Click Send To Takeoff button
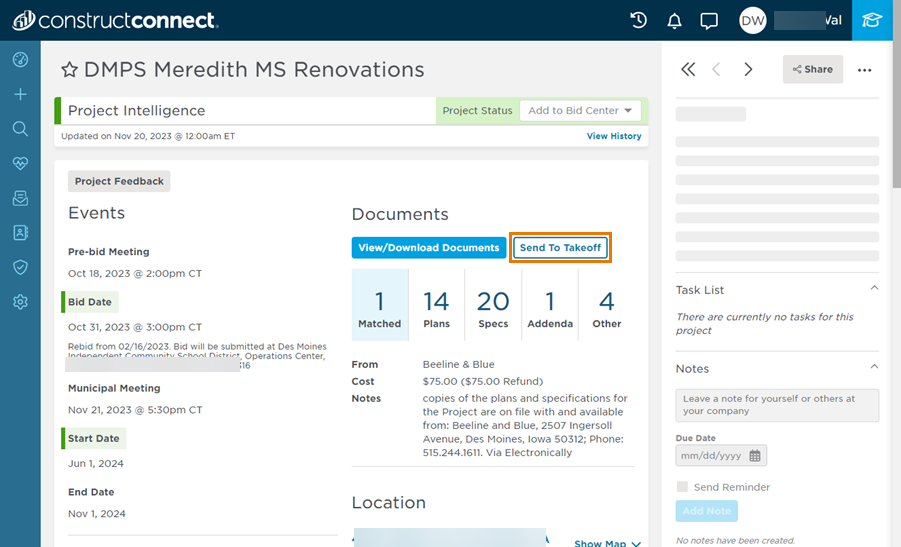 pyautogui.click(x=560, y=248)
